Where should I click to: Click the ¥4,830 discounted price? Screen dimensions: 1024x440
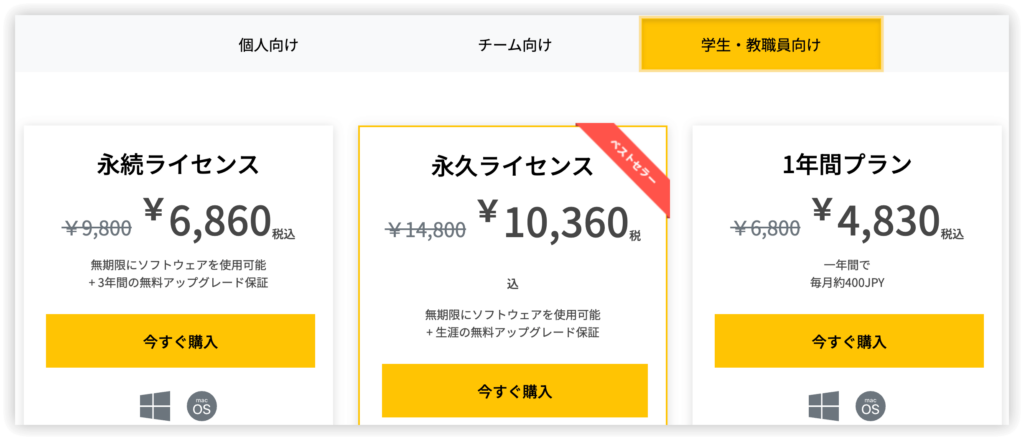875,219
